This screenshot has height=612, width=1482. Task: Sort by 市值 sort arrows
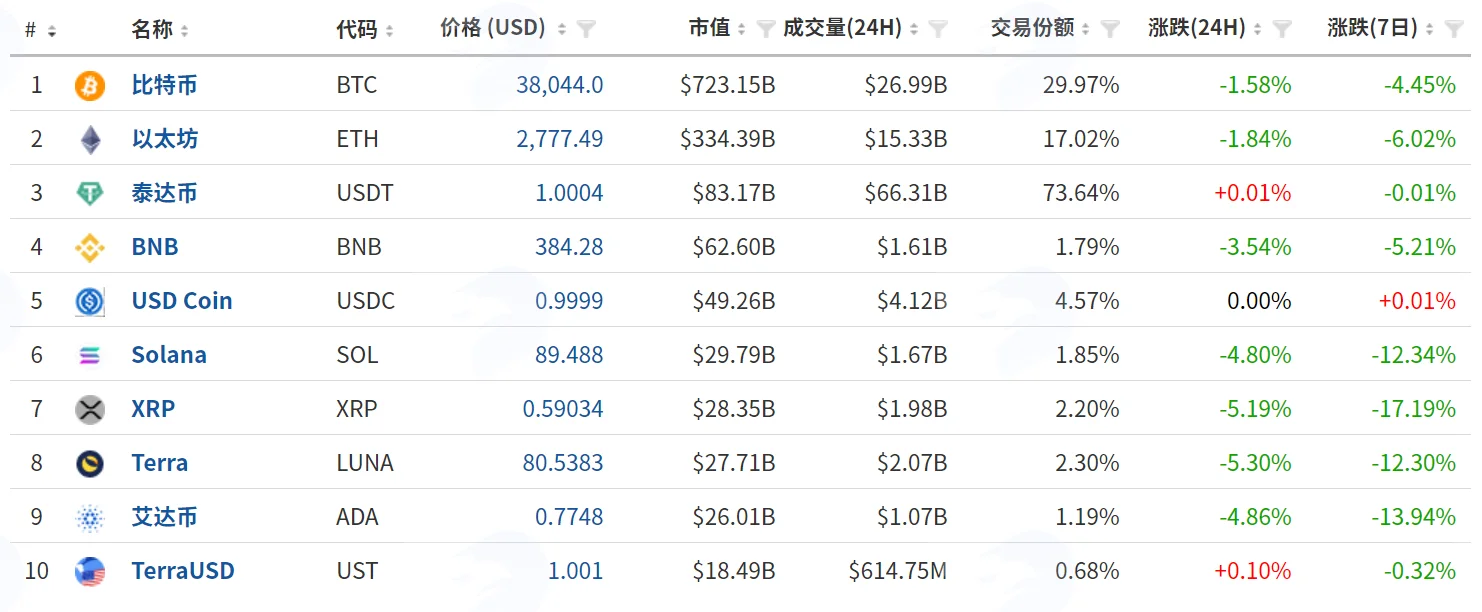click(742, 31)
